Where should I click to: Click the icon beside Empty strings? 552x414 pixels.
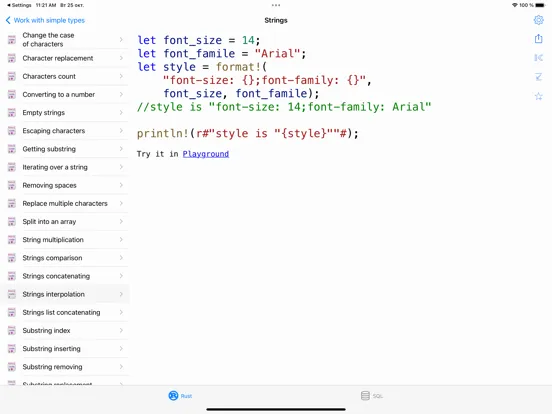click(12, 113)
